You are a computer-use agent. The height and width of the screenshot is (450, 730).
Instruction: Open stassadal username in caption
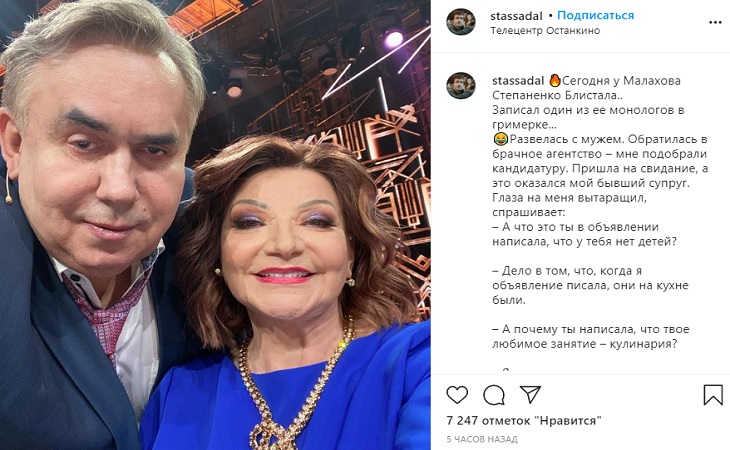click(518, 81)
